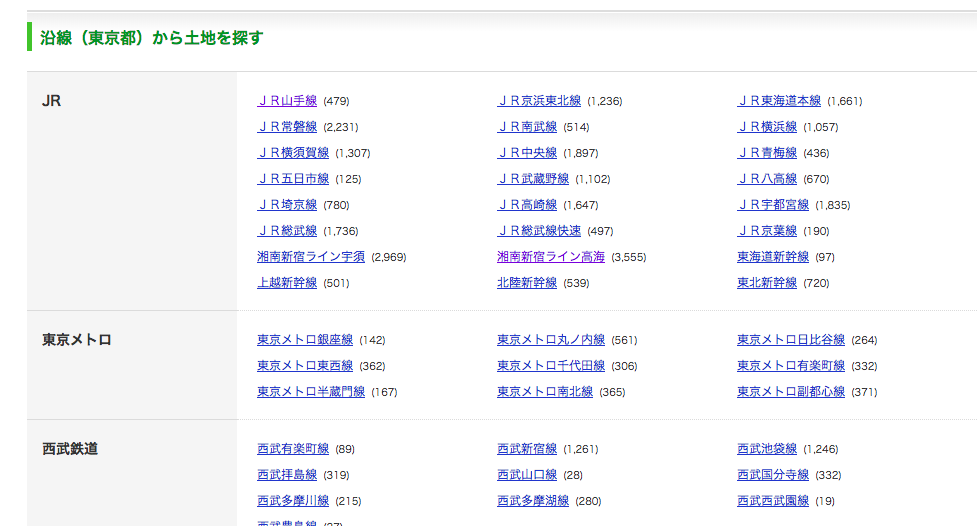This screenshot has height=526, width=980.
Task: Select the 西武国分寺線 link
Action: tap(773, 475)
